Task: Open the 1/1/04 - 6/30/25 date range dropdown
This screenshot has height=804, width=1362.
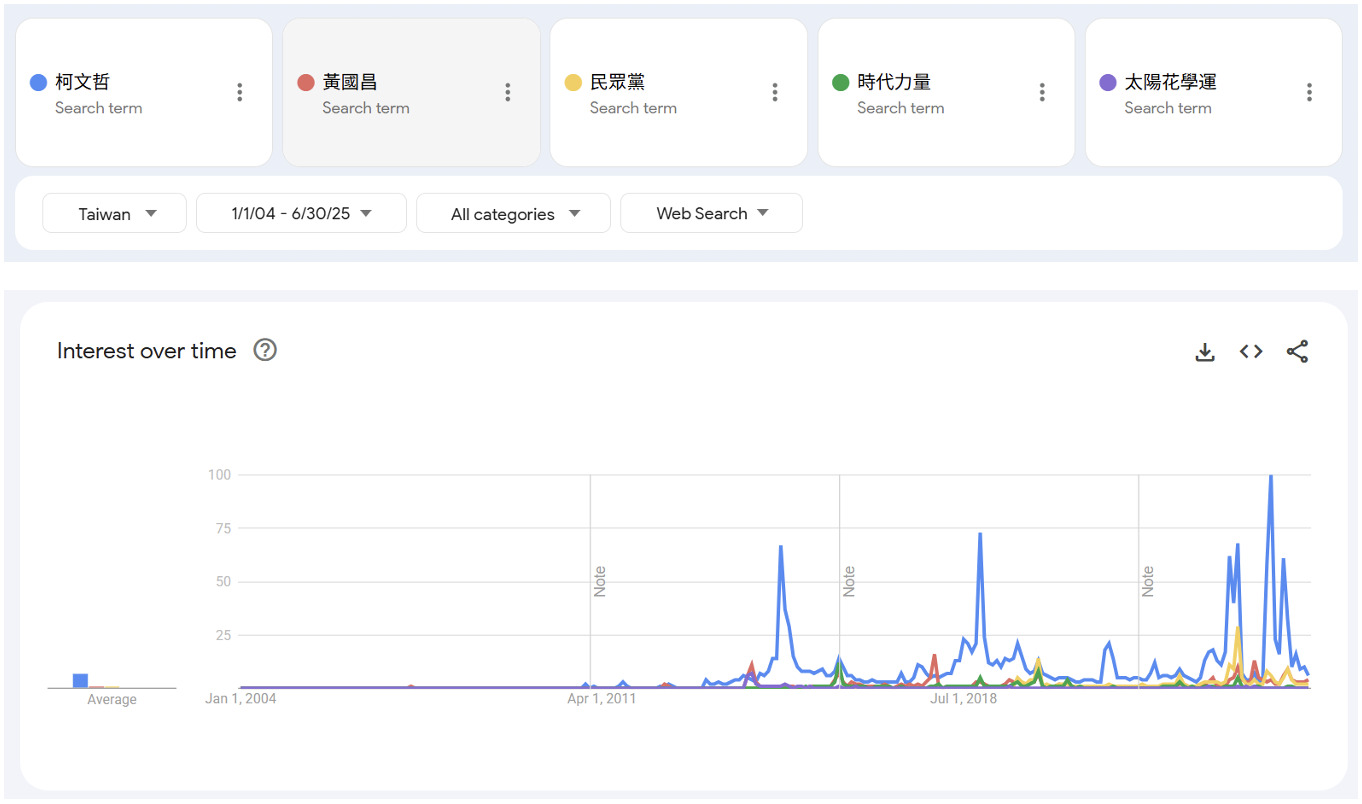Action: [x=301, y=213]
